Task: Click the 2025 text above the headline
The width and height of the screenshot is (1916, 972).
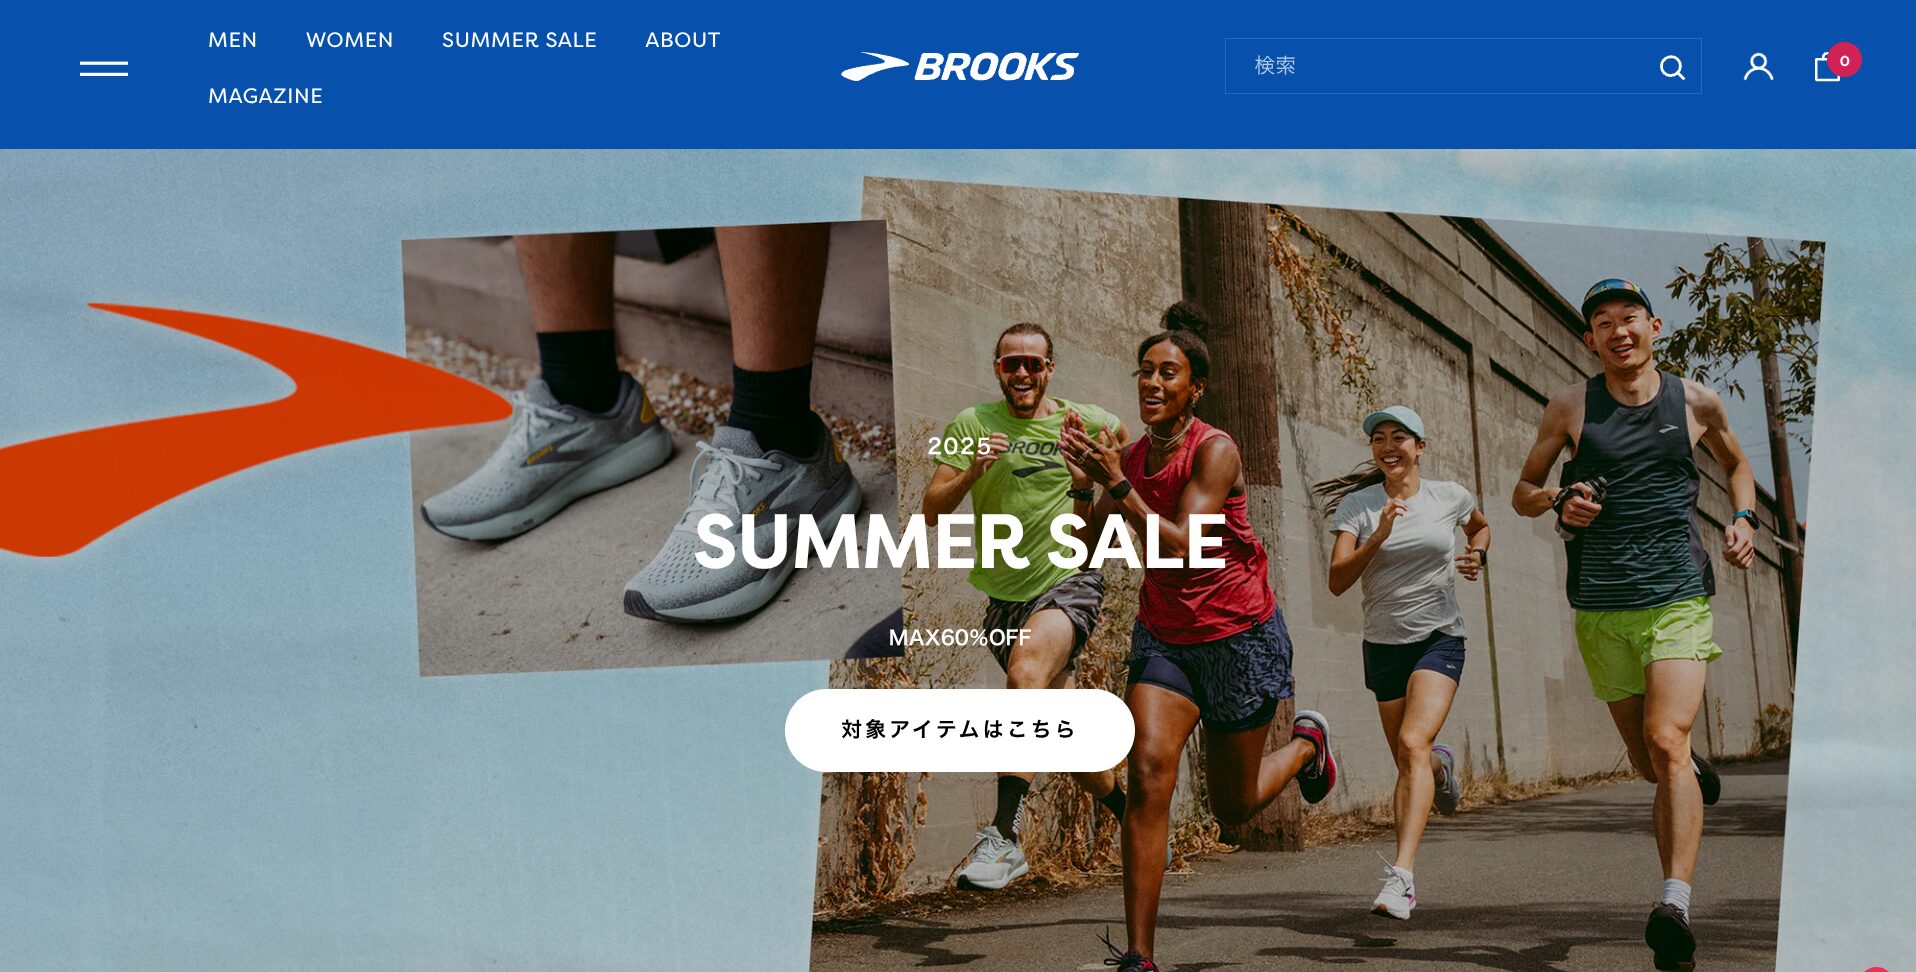Action: pos(959,446)
